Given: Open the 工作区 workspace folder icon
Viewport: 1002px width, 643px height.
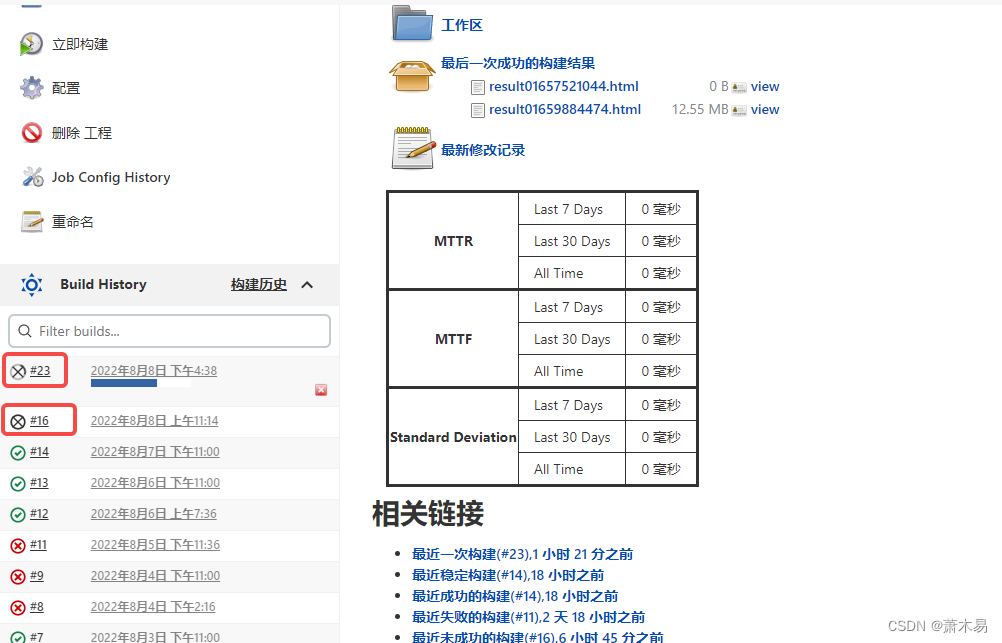Looking at the screenshot, I should [412, 23].
